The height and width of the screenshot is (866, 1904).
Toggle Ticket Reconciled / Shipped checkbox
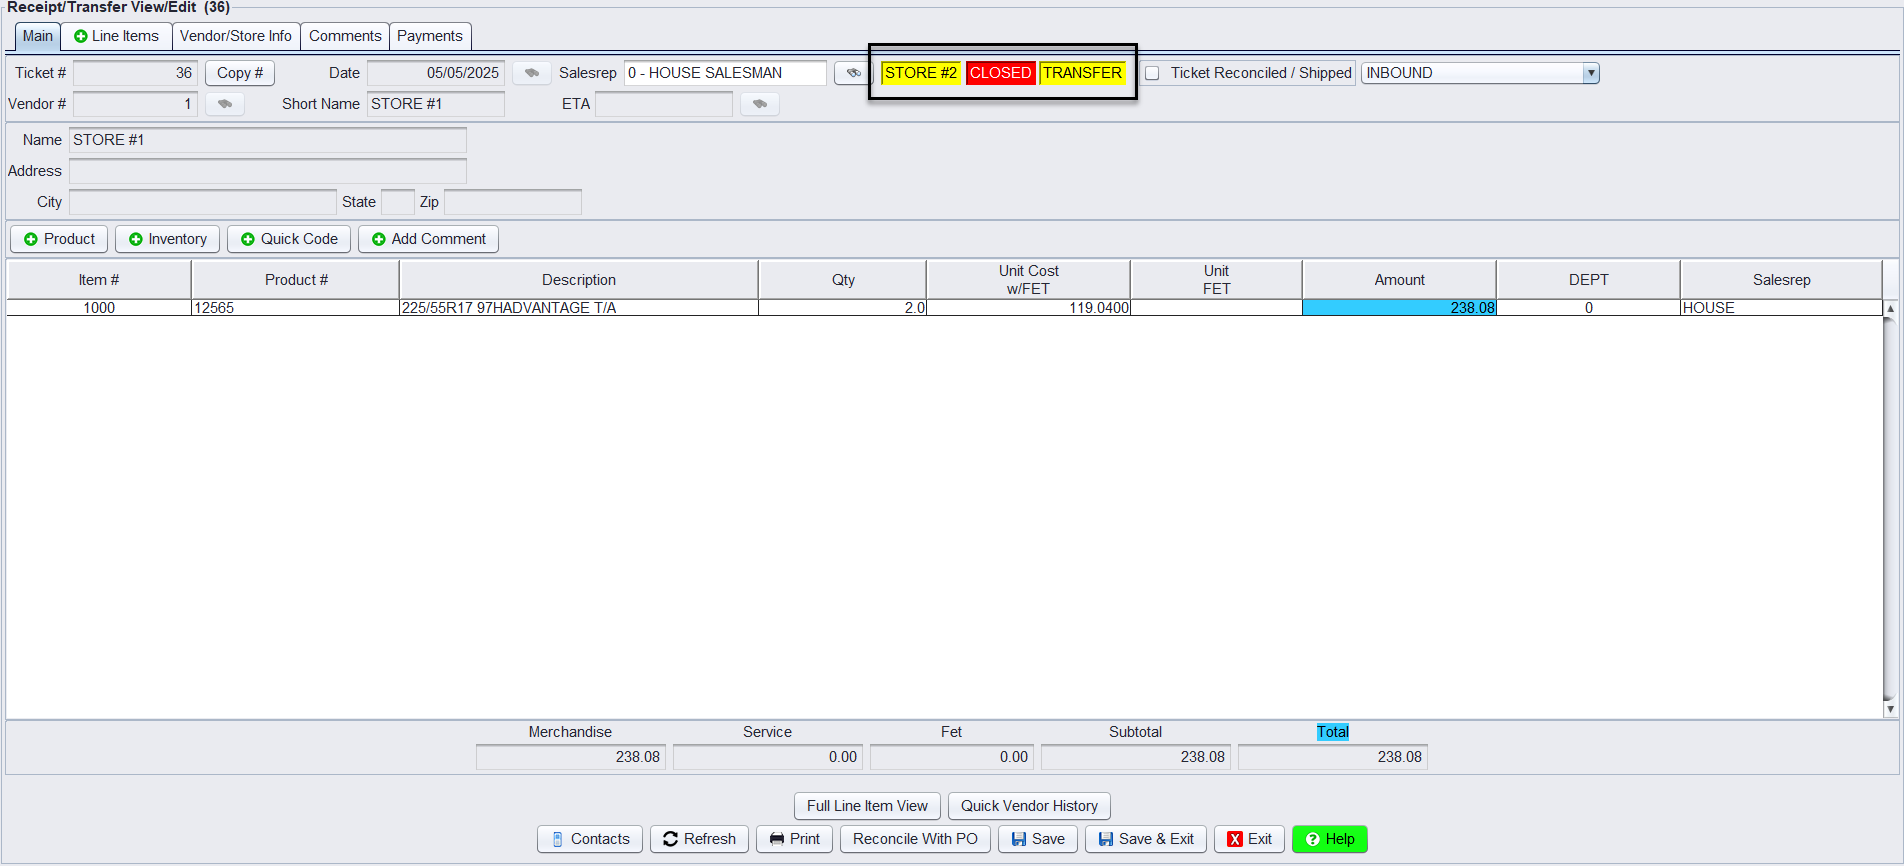(x=1152, y=73)
